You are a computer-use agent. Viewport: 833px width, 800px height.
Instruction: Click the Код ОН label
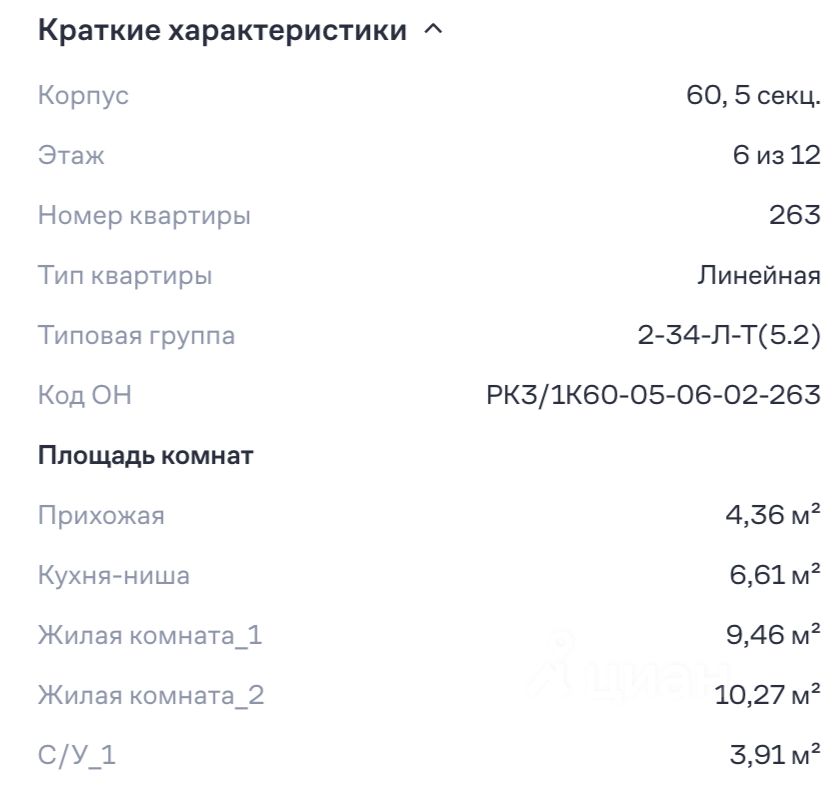tap(84, 395)
